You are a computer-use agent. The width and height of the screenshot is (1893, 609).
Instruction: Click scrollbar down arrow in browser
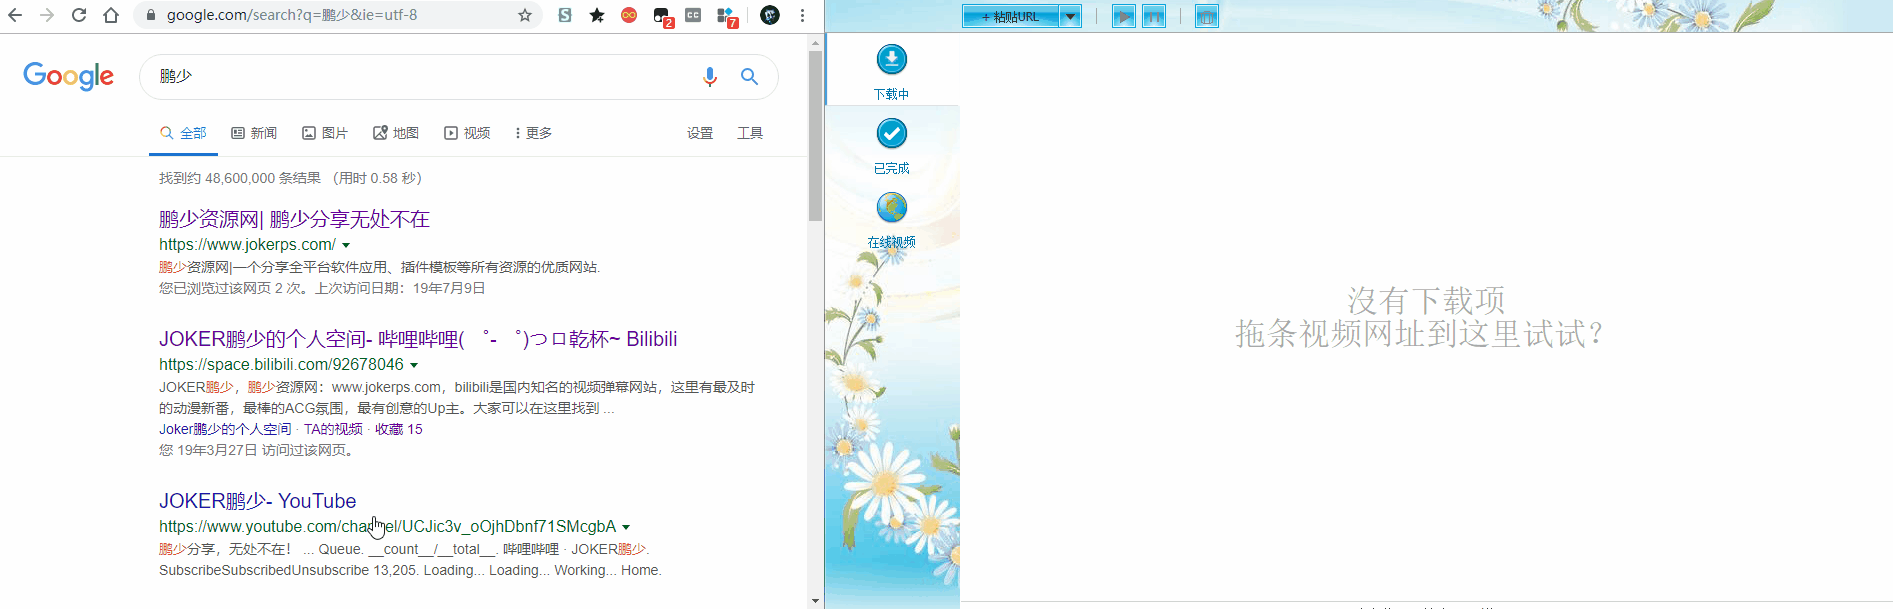pyautogui.click(x=816, y=601)
